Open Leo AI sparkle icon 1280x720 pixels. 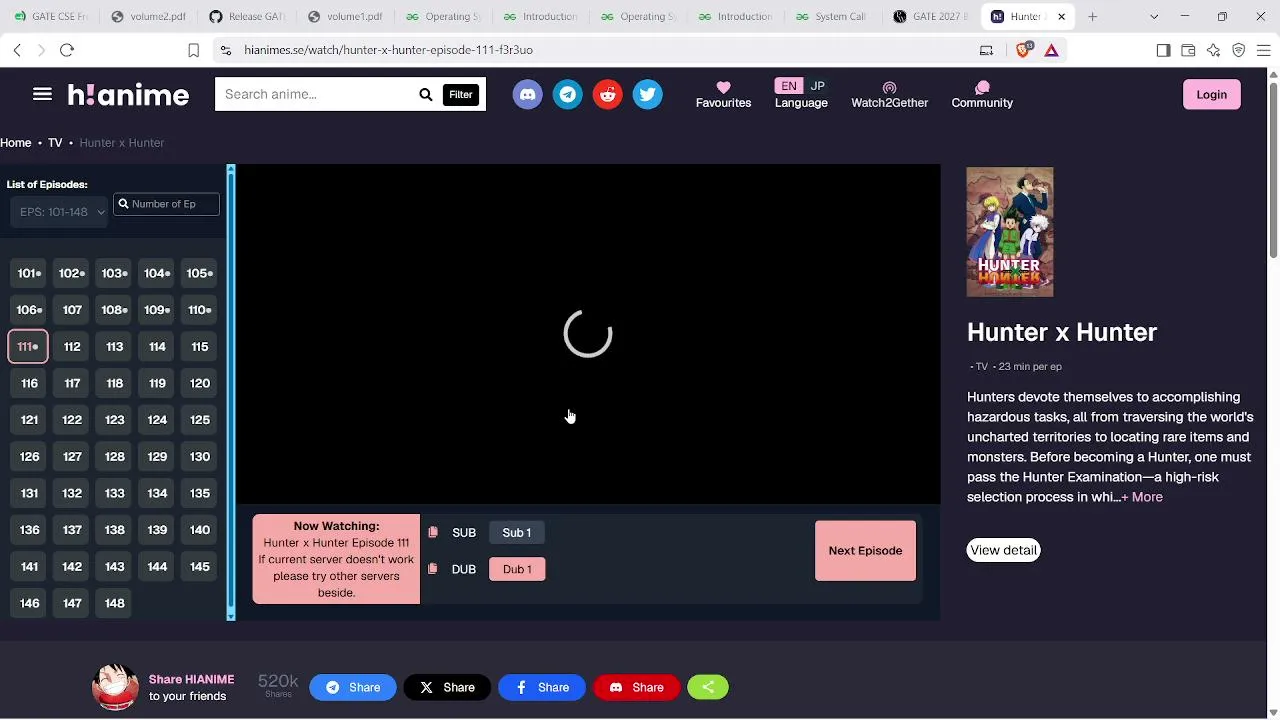tap(1213, 50)
